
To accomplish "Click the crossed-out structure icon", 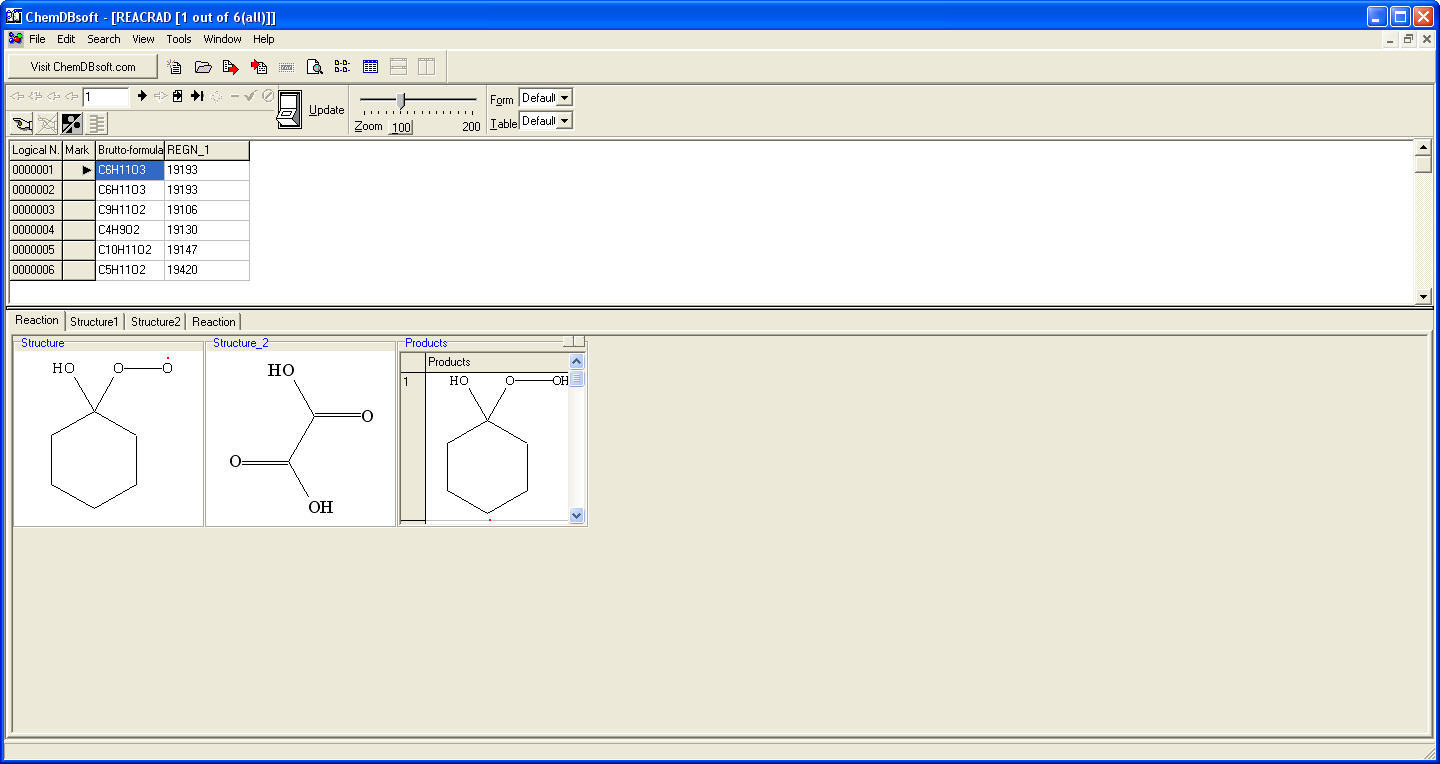I will [47, 124].
